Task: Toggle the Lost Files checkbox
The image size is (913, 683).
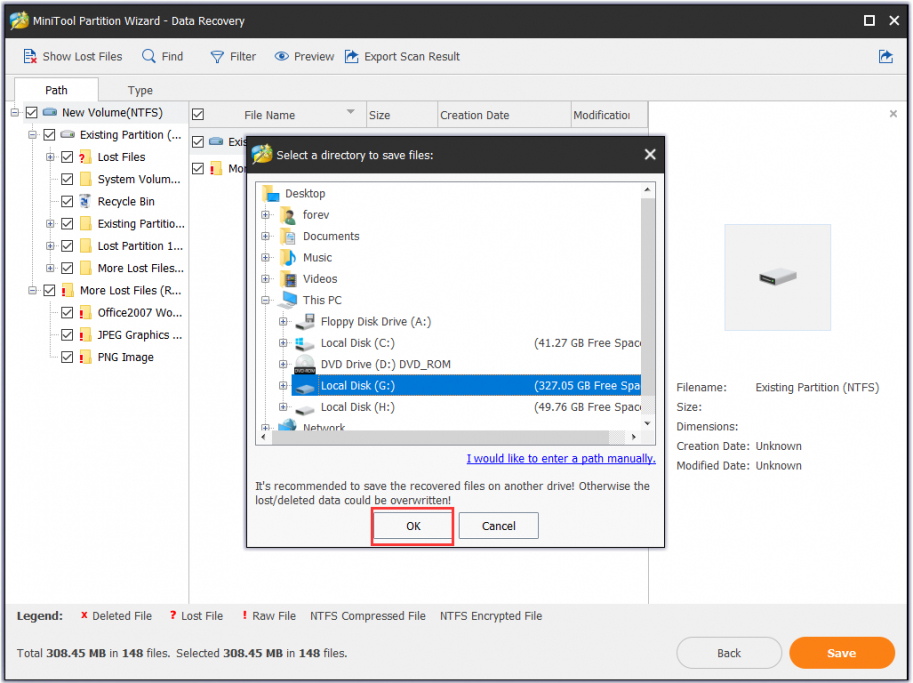Action: point(67,157)
